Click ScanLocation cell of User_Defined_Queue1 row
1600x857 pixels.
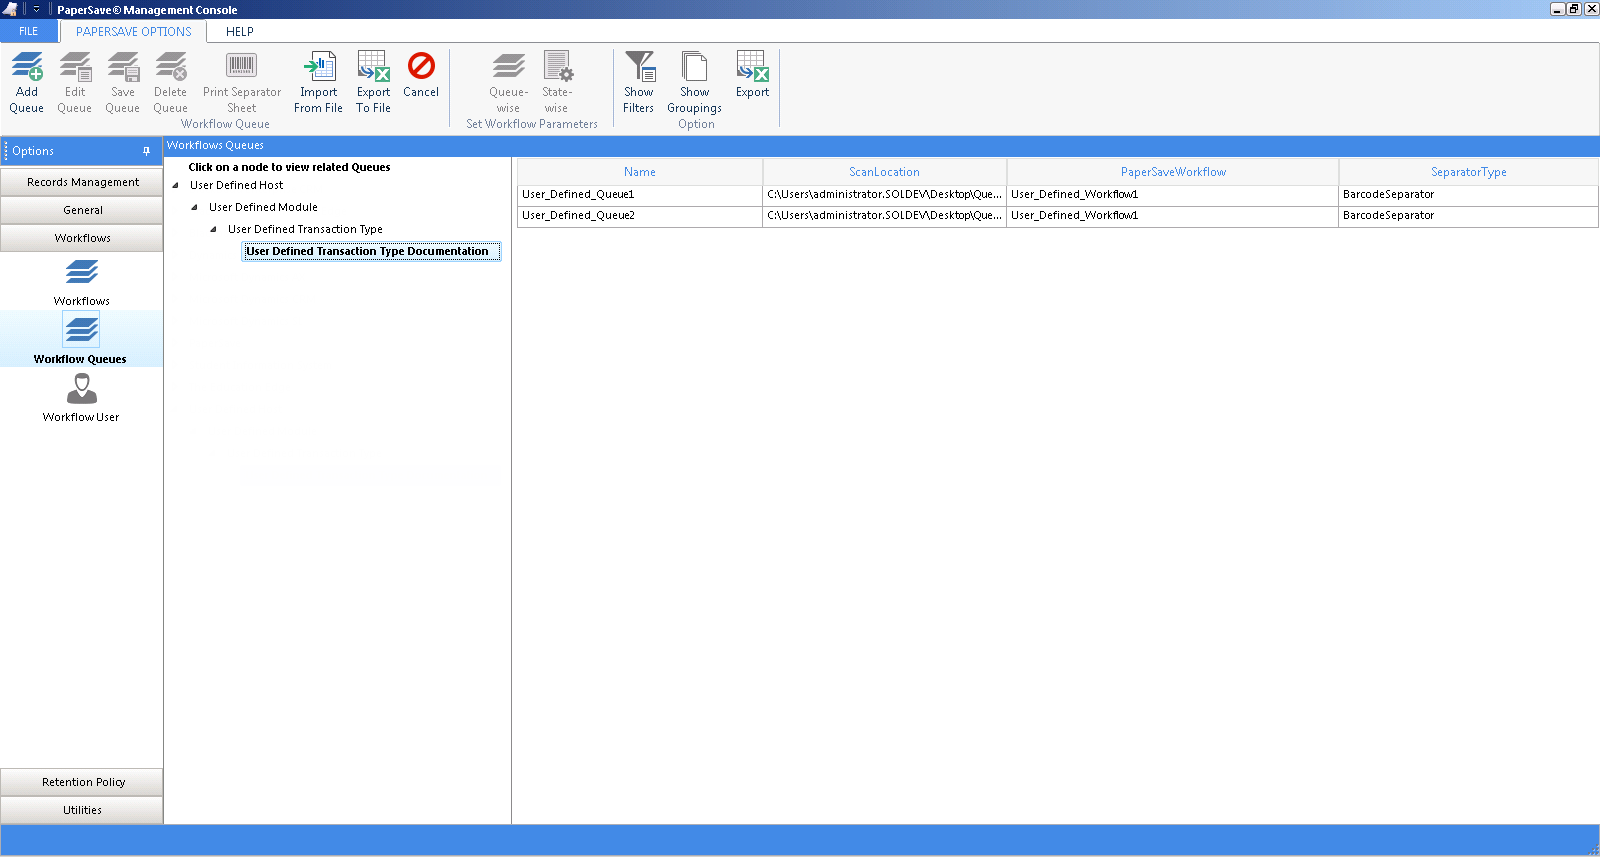884,195
